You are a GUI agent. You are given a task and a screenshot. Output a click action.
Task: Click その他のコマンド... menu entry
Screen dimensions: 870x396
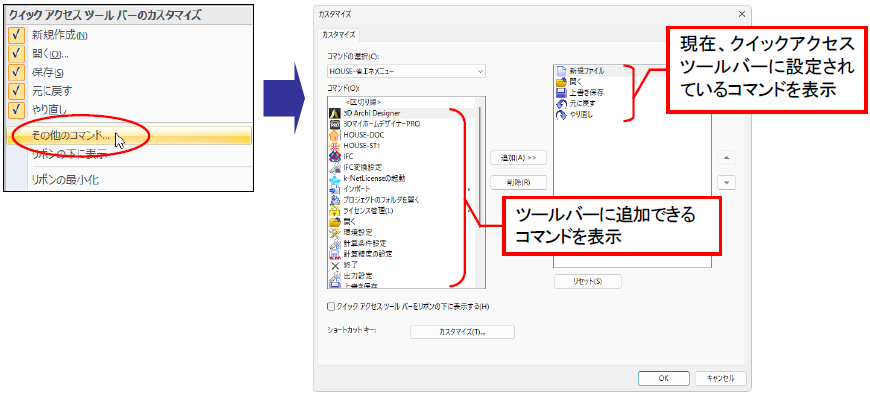point(128,136)
